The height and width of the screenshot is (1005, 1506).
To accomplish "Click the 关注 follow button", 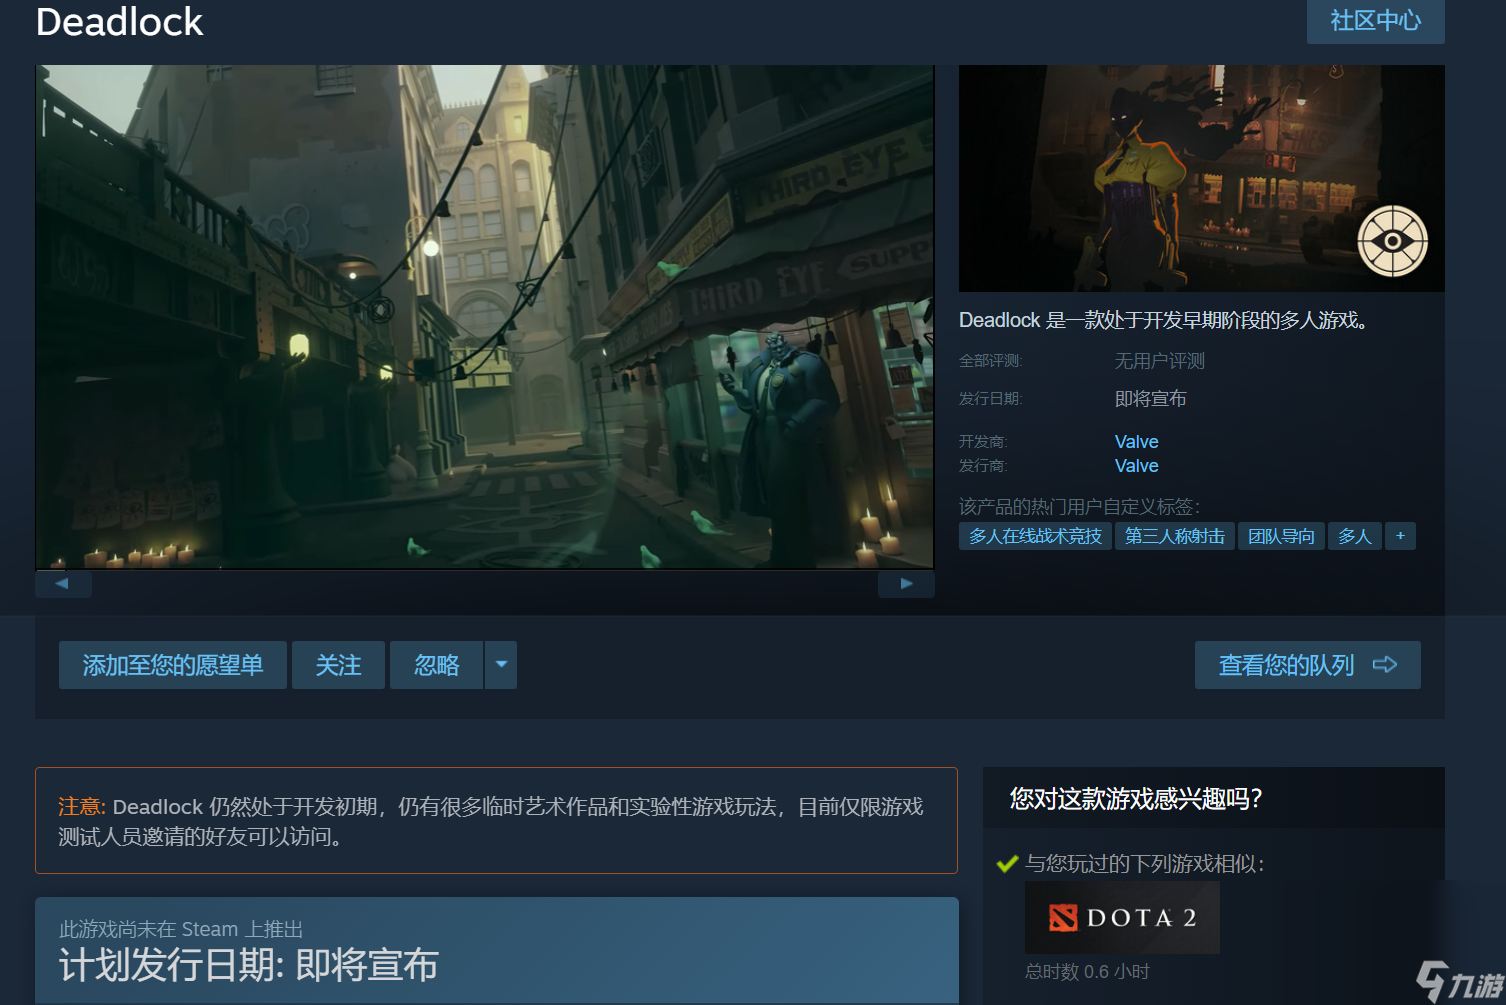I will pos(338,665).
